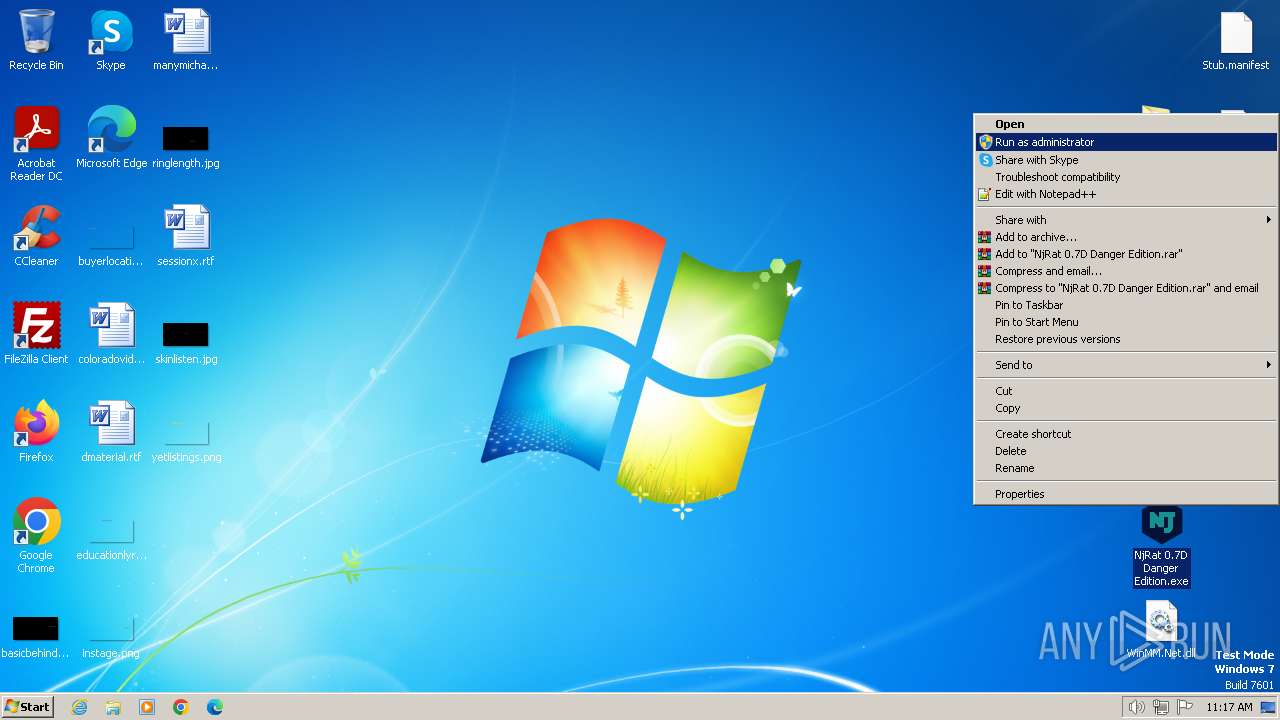Select Stub.manifest file icon
Viewport: 1280px width, 720px height.
1236,40
